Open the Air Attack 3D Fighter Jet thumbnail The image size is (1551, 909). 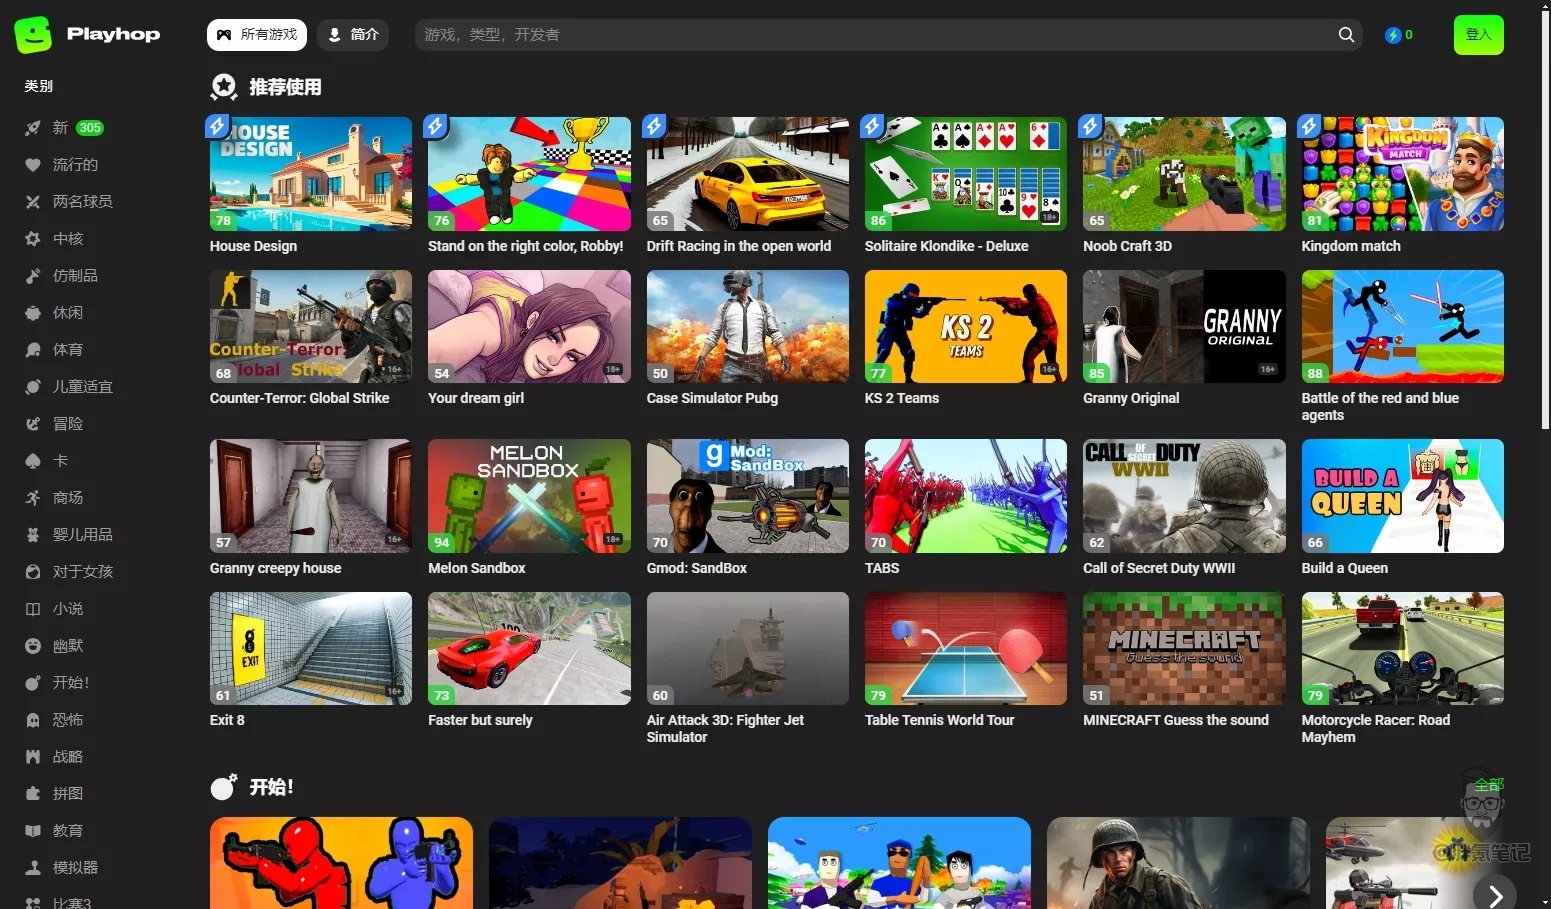tap(748, 648)
